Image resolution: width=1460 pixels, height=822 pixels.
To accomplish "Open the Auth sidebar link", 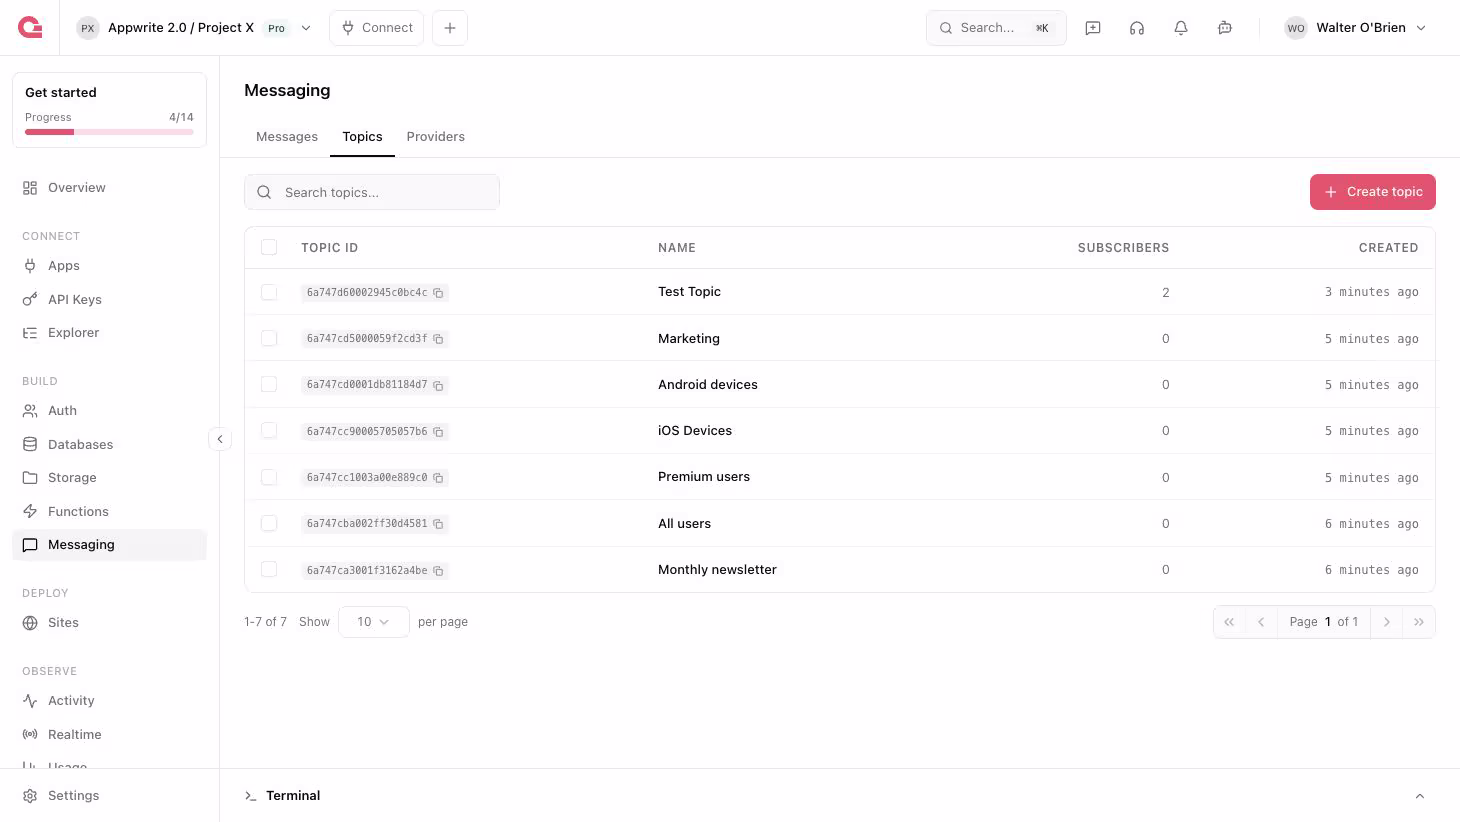I will [x=109, y=411].
